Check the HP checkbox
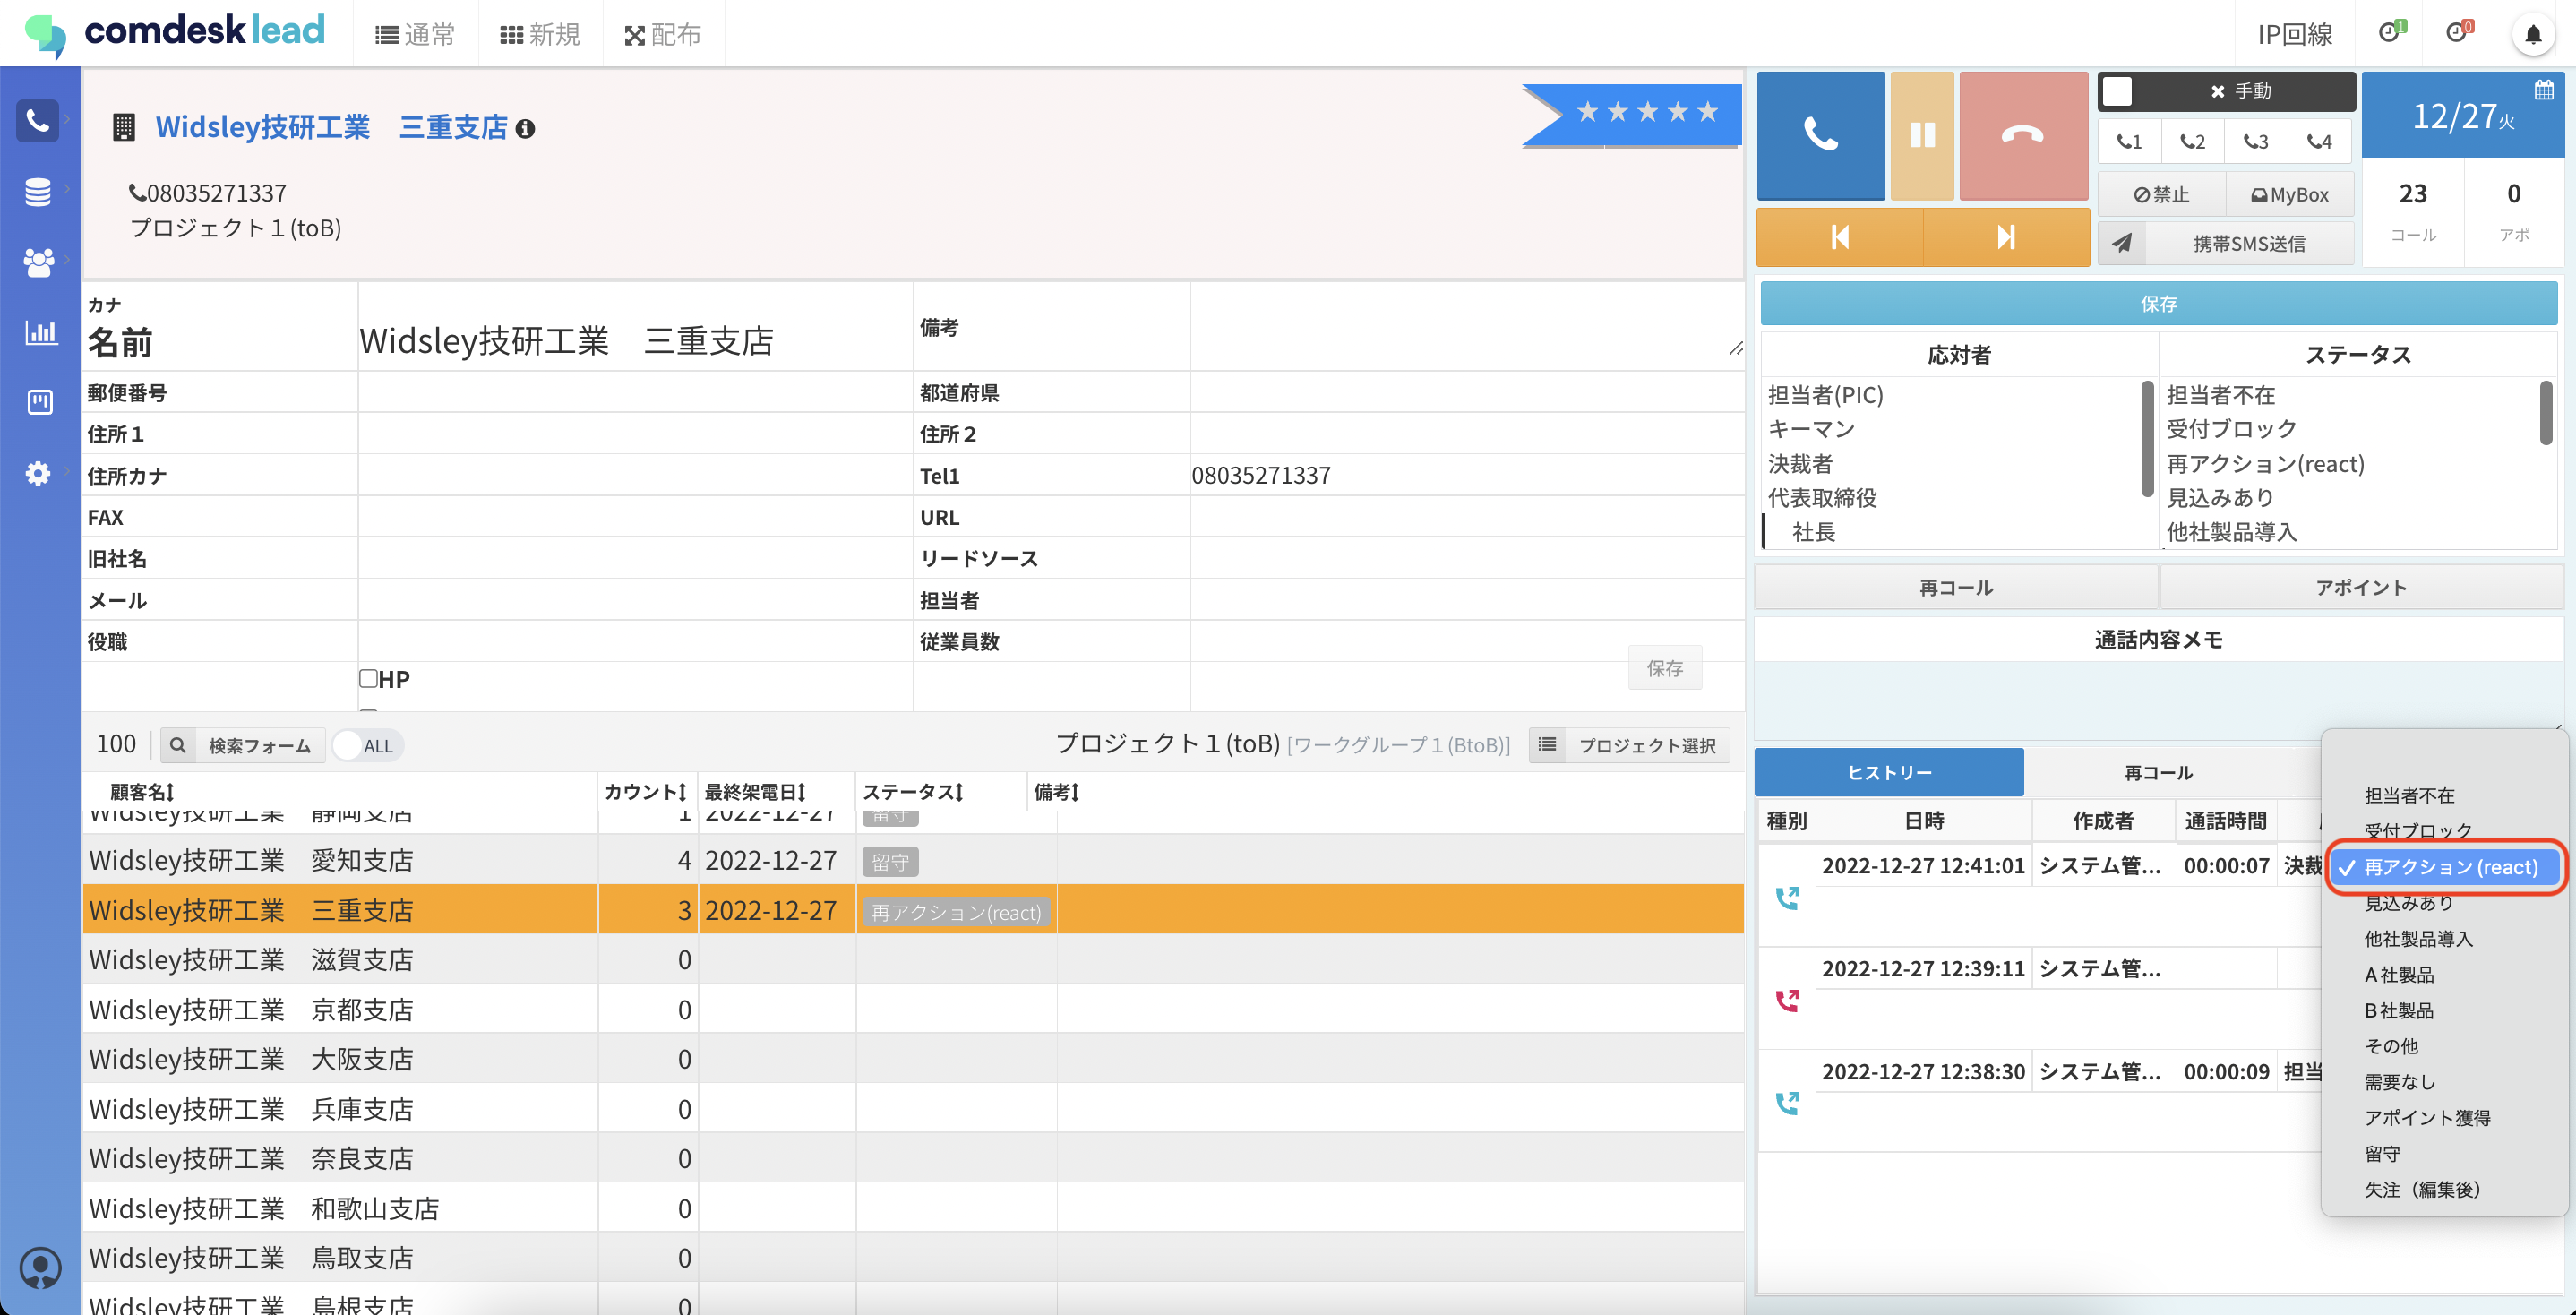This screenshot has width=2576, height=1315. pos(368,679)
